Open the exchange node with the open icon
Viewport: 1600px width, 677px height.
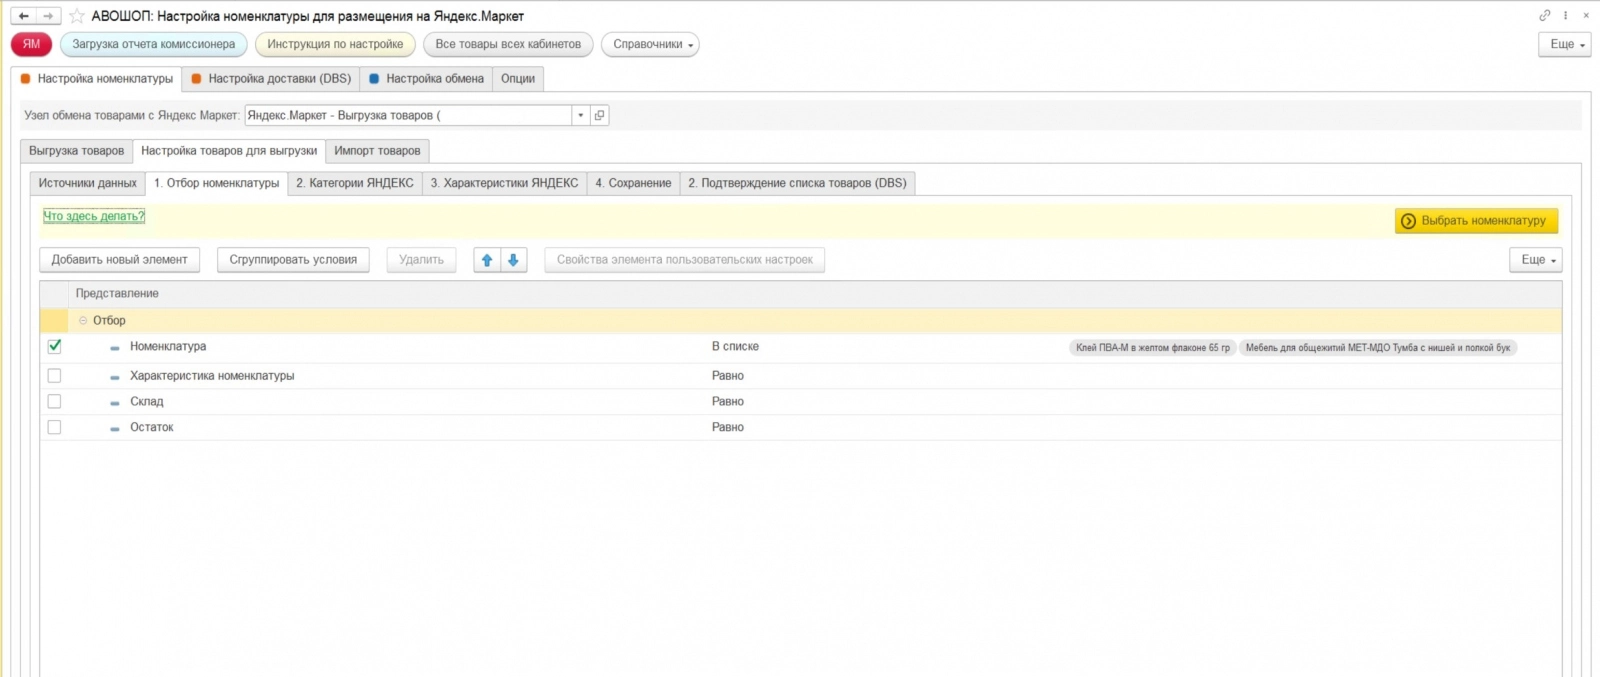coord(599,115)
